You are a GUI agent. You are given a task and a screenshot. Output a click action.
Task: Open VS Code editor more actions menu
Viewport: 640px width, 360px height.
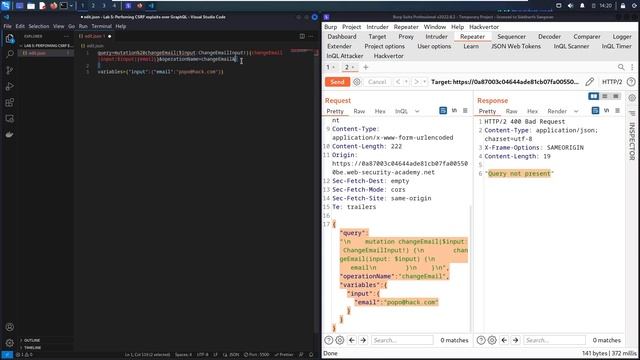tap(311, 36)
